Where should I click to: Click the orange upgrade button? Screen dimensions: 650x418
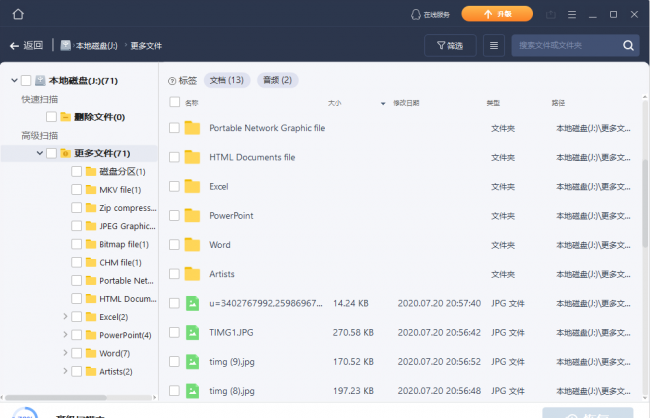[497, 14]
